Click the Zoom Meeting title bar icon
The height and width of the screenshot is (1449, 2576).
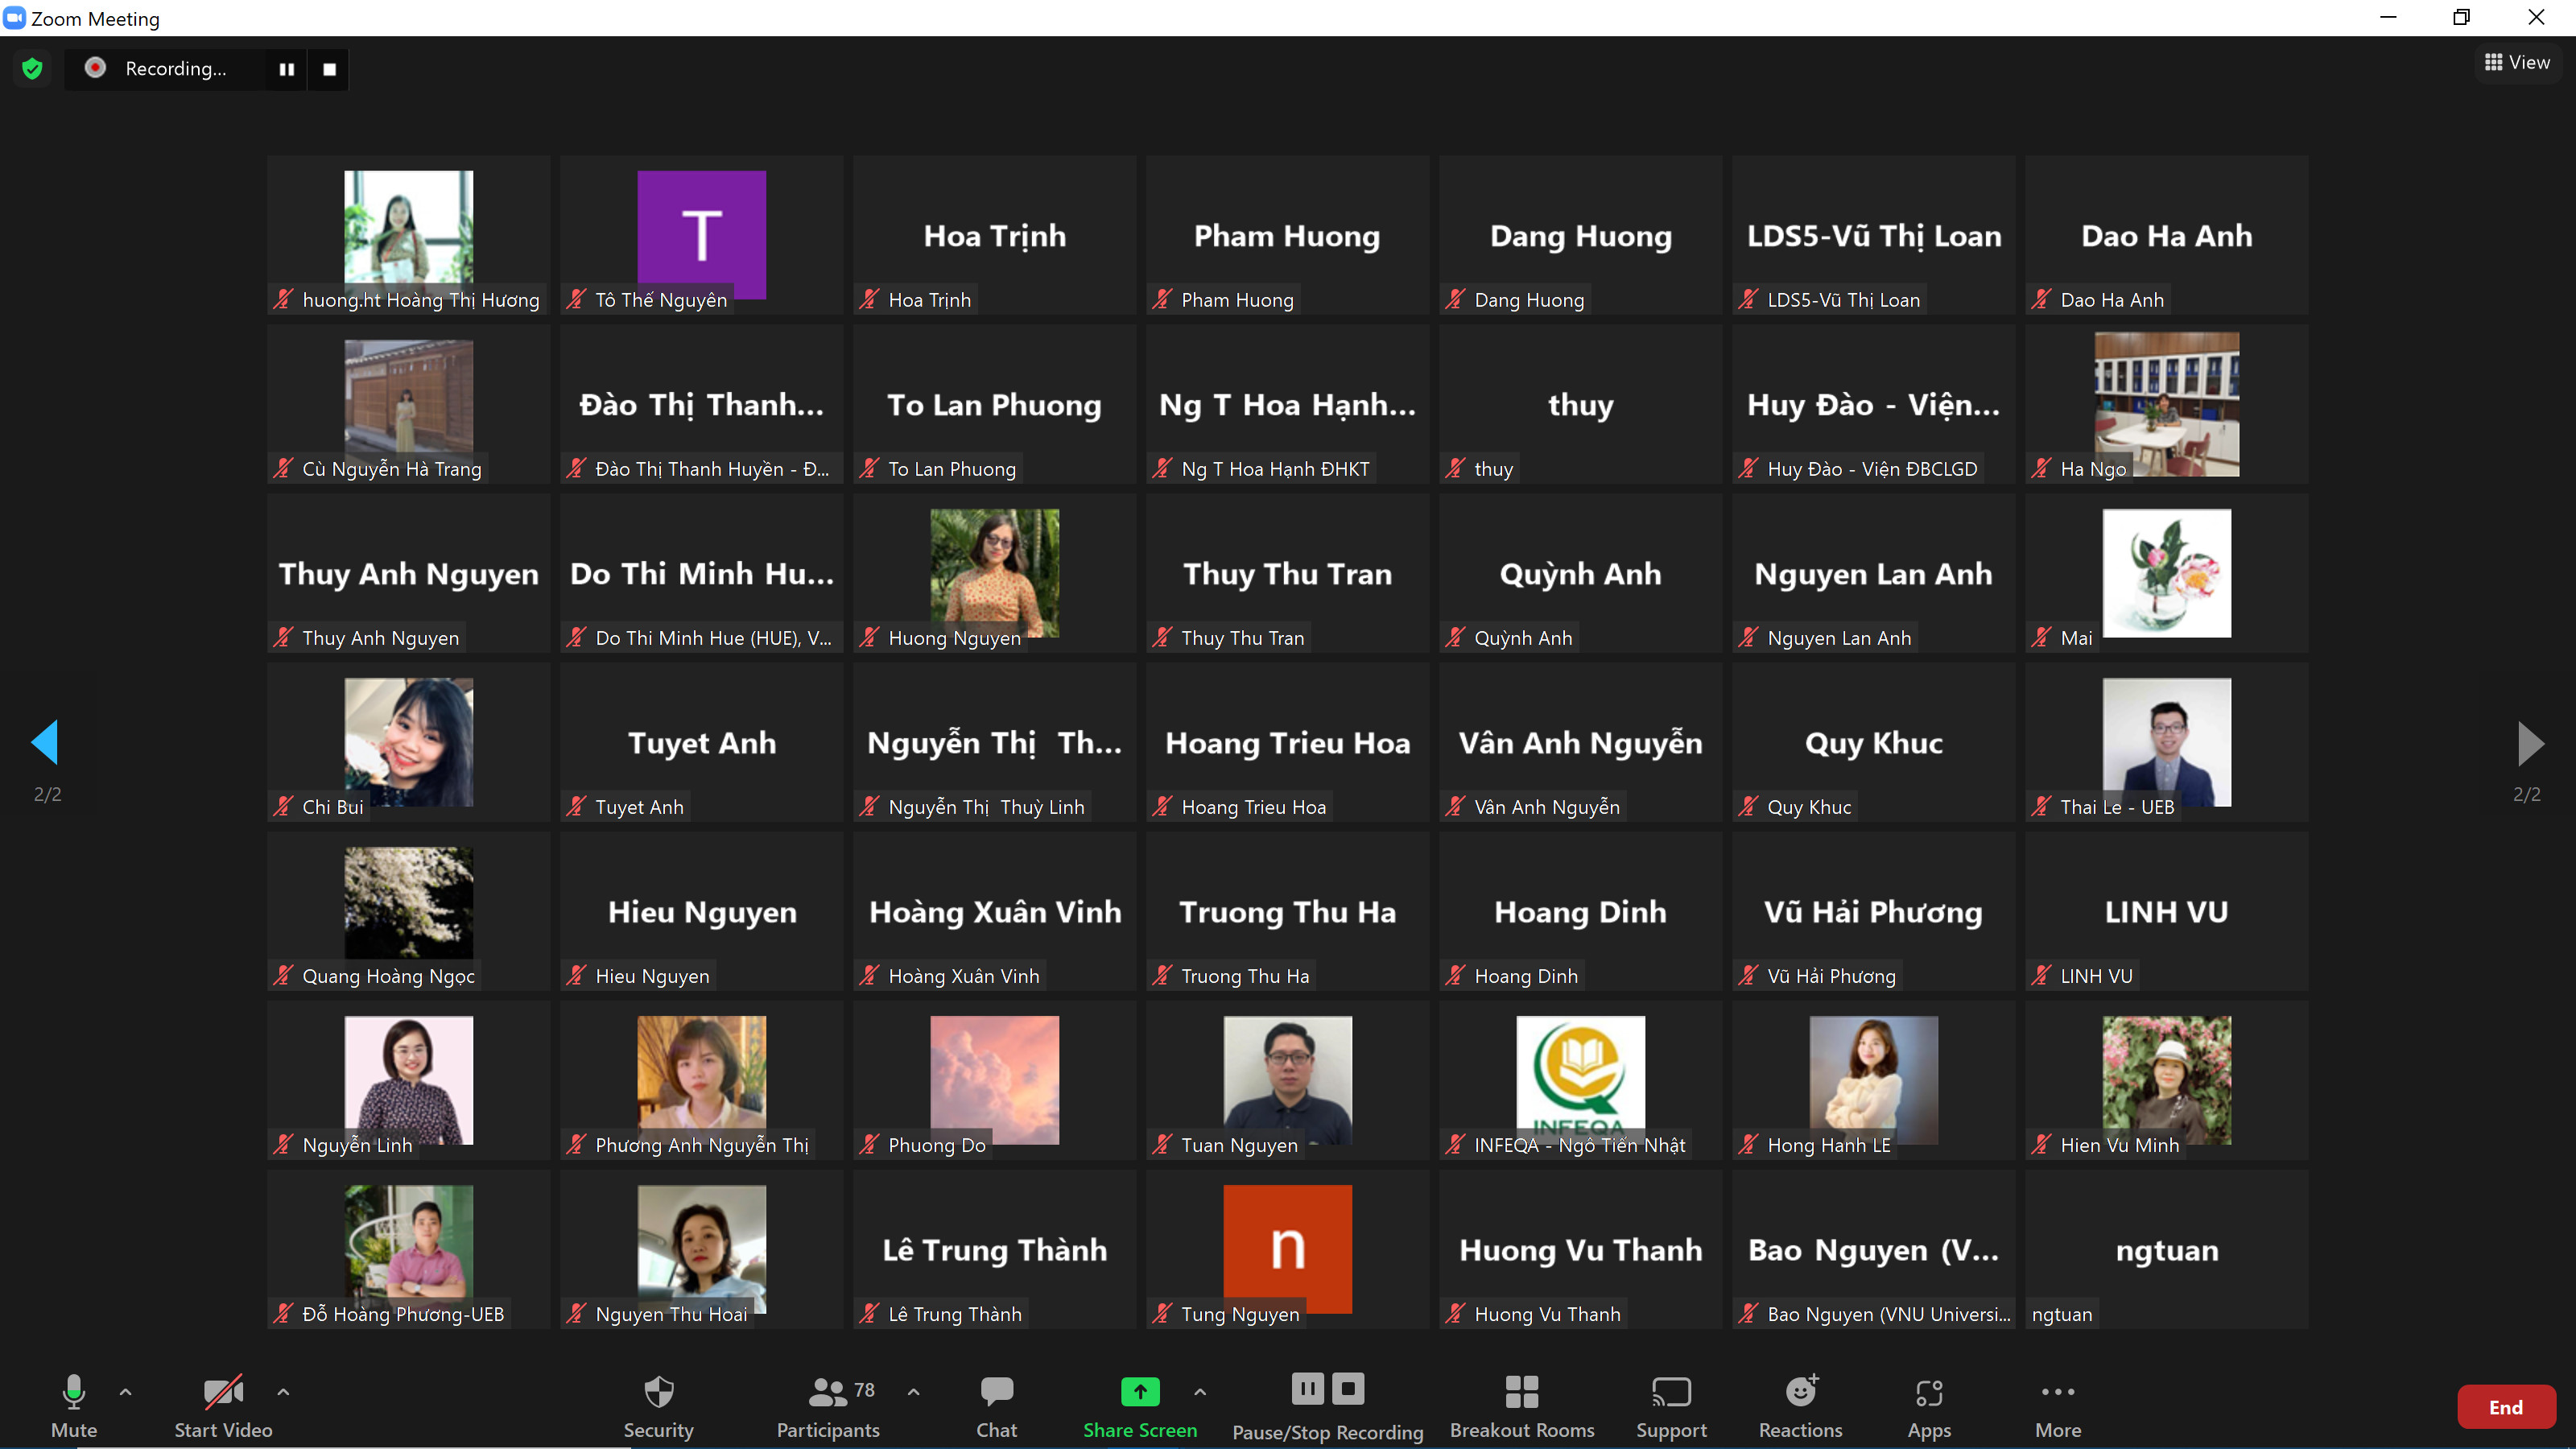pyautogui.click(x=14, y=18)
